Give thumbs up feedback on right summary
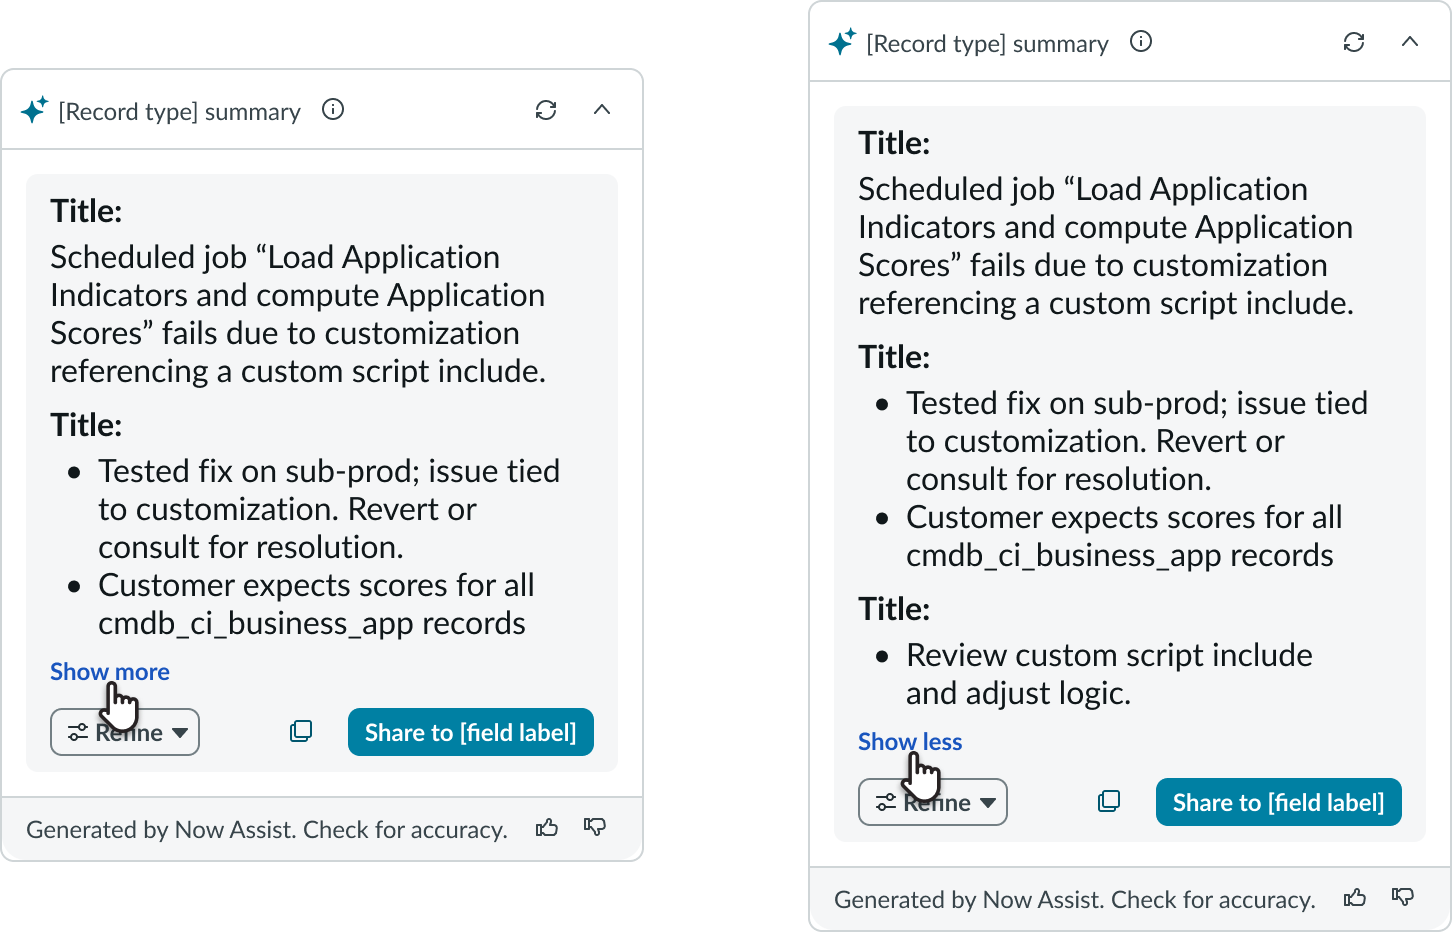1452x932 pixels. (x=1355, y=898)
